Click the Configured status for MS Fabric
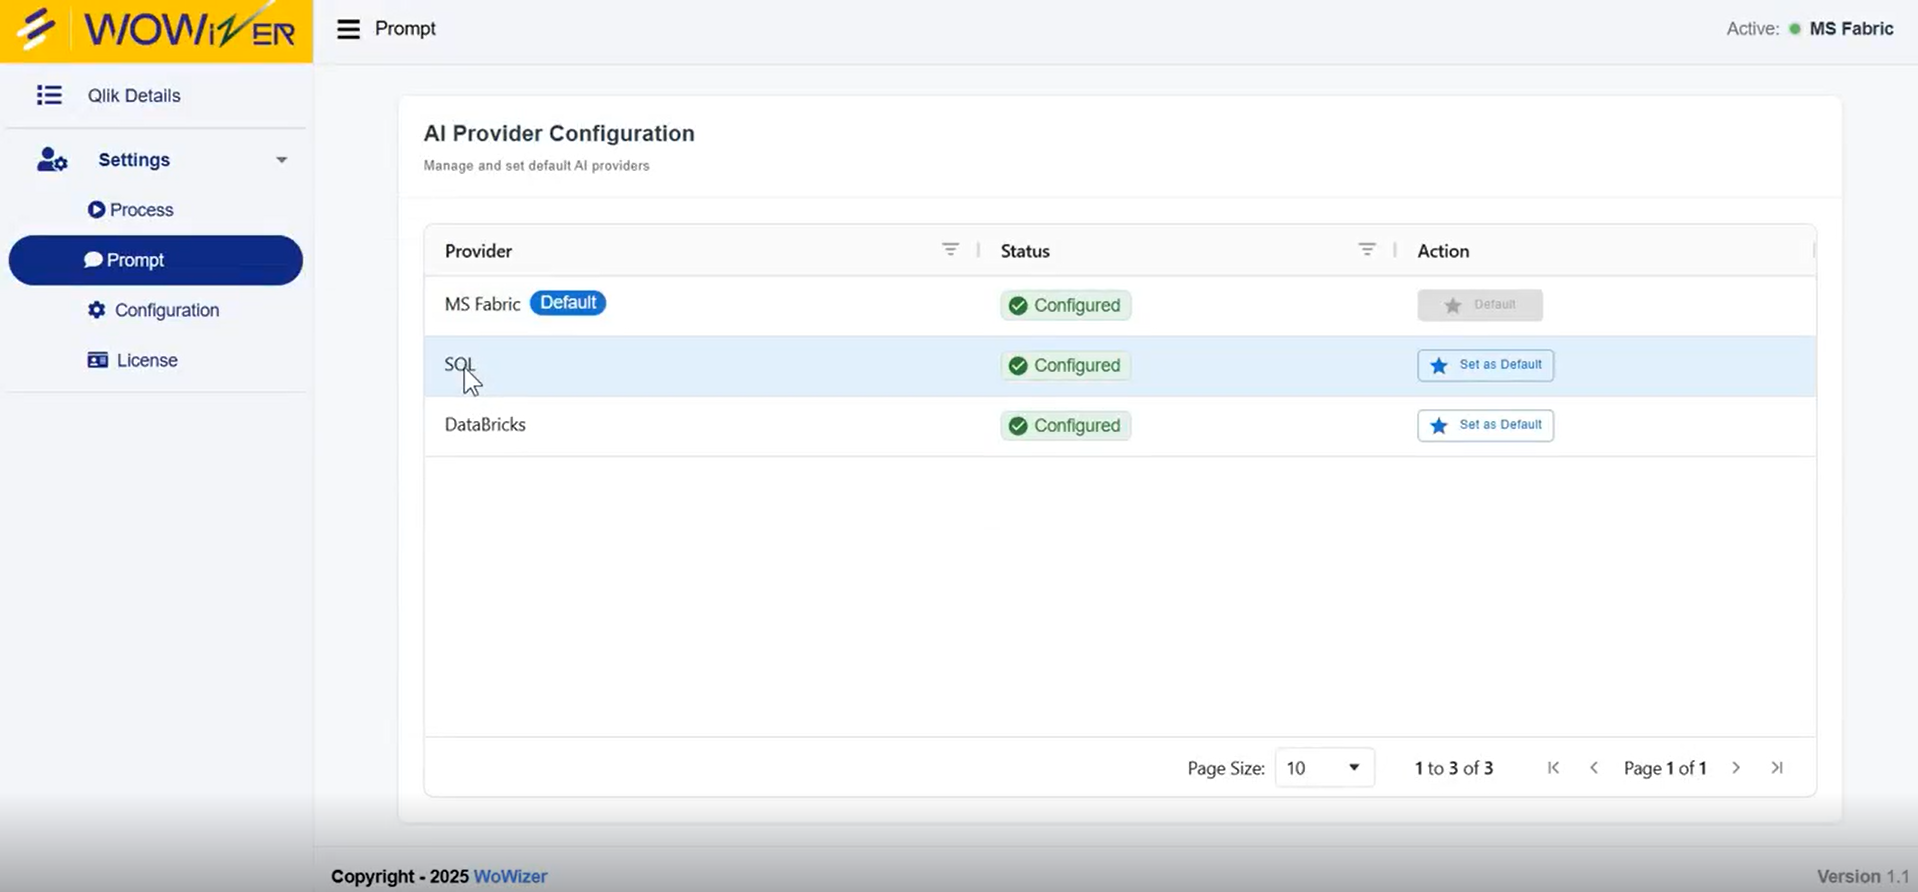This screenshot has width=1918, height=892. click(x=1066, y=306)
